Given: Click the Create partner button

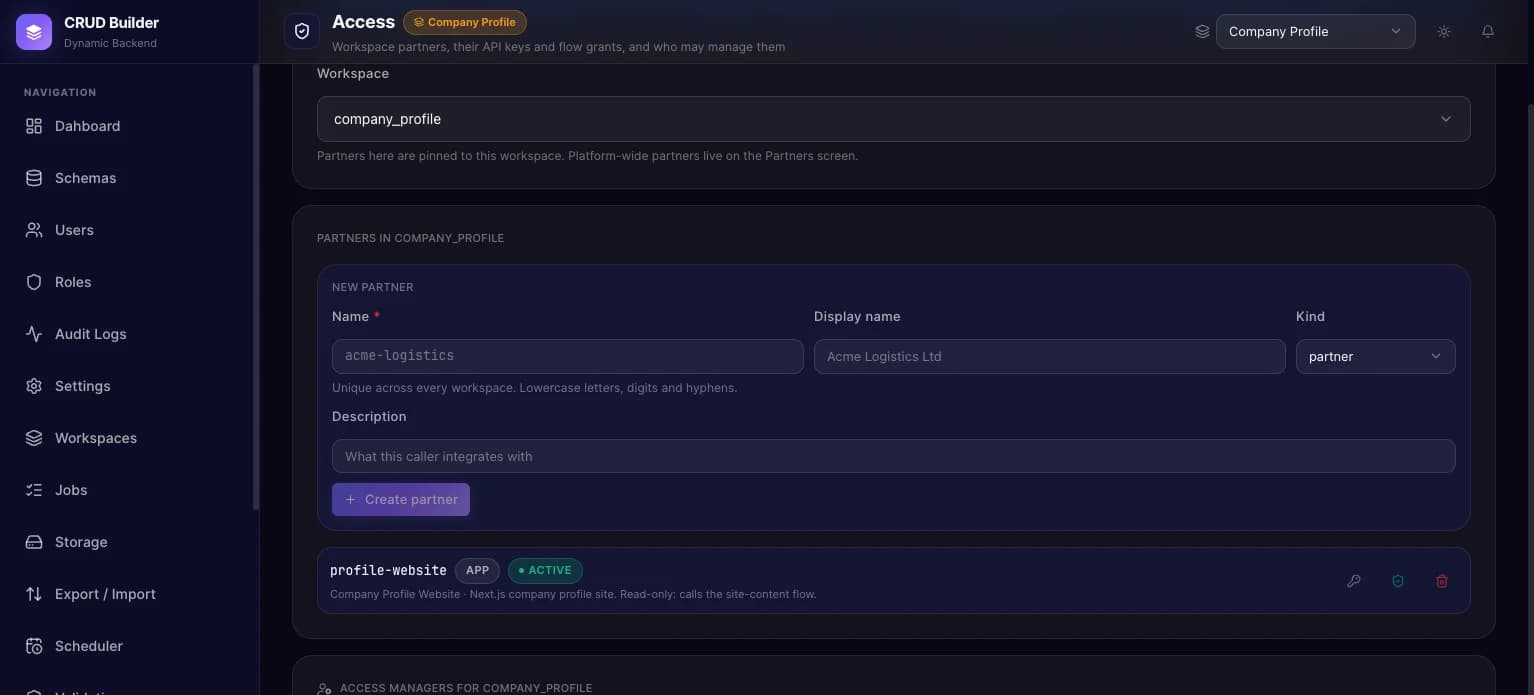Looking at the screenshot, I should point(401,499).
